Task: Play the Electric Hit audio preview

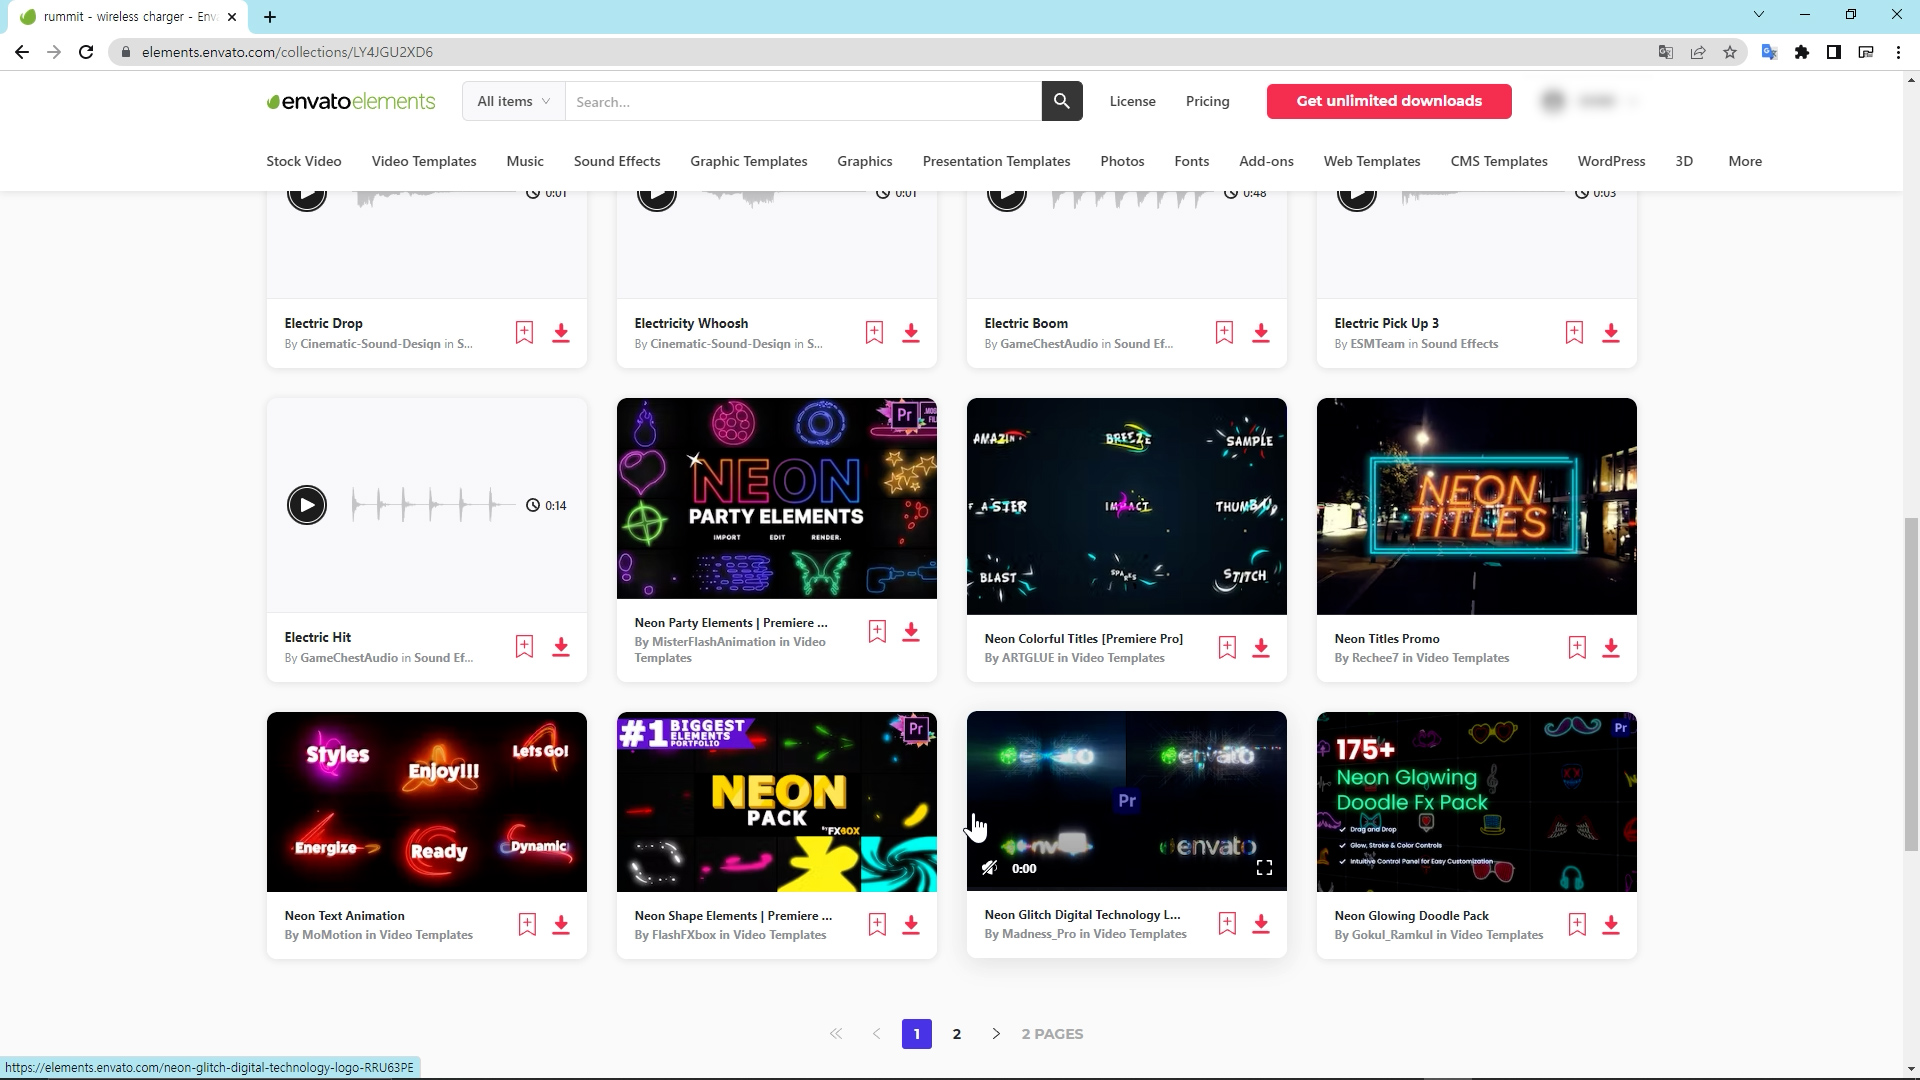Action: click(307, 505)
